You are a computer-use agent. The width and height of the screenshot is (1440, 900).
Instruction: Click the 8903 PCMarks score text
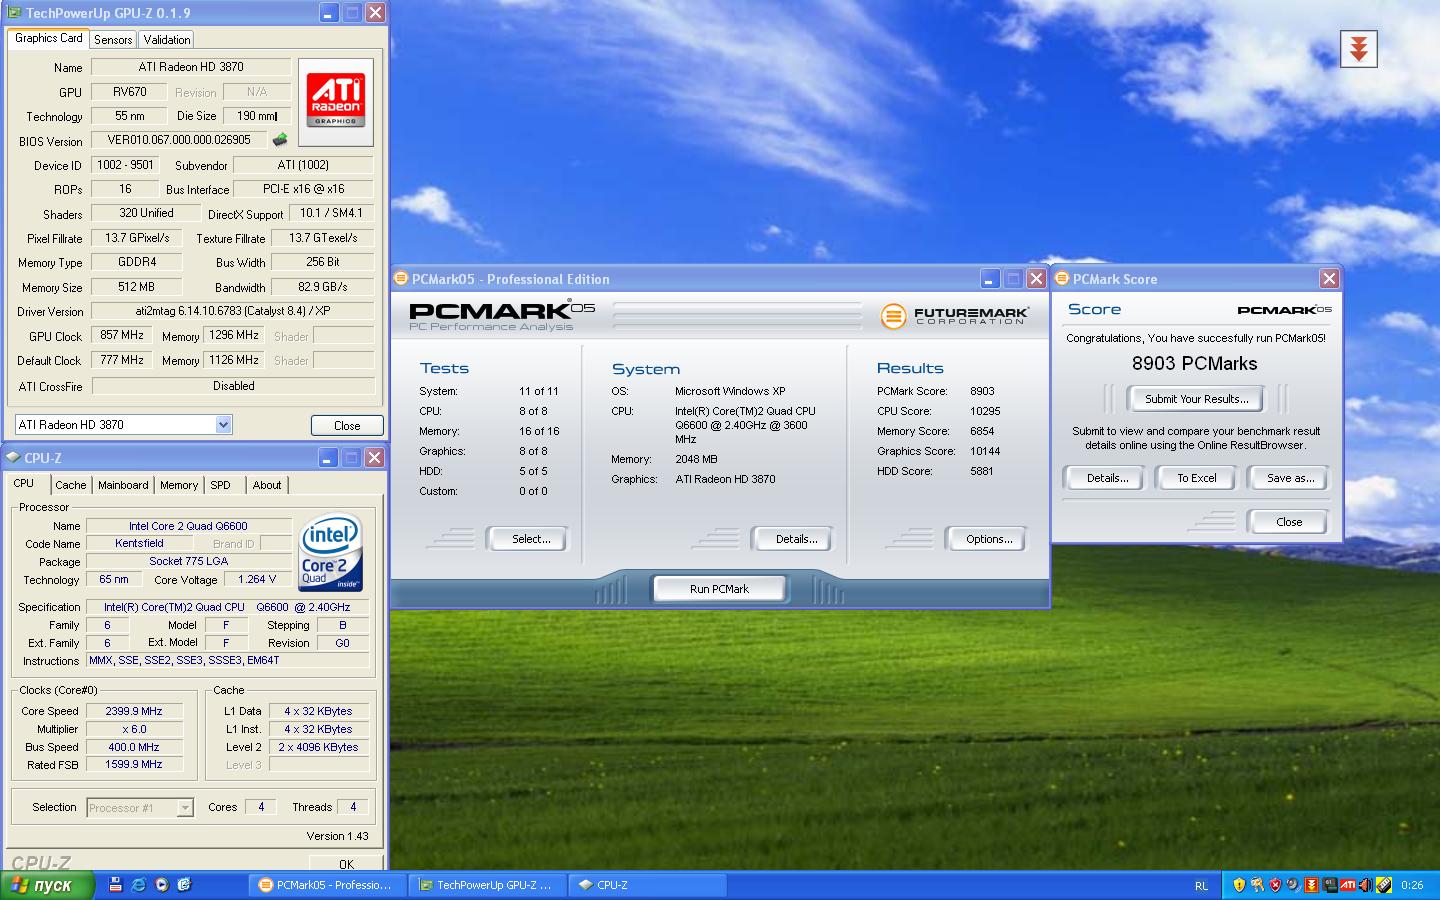(1194, 364)
